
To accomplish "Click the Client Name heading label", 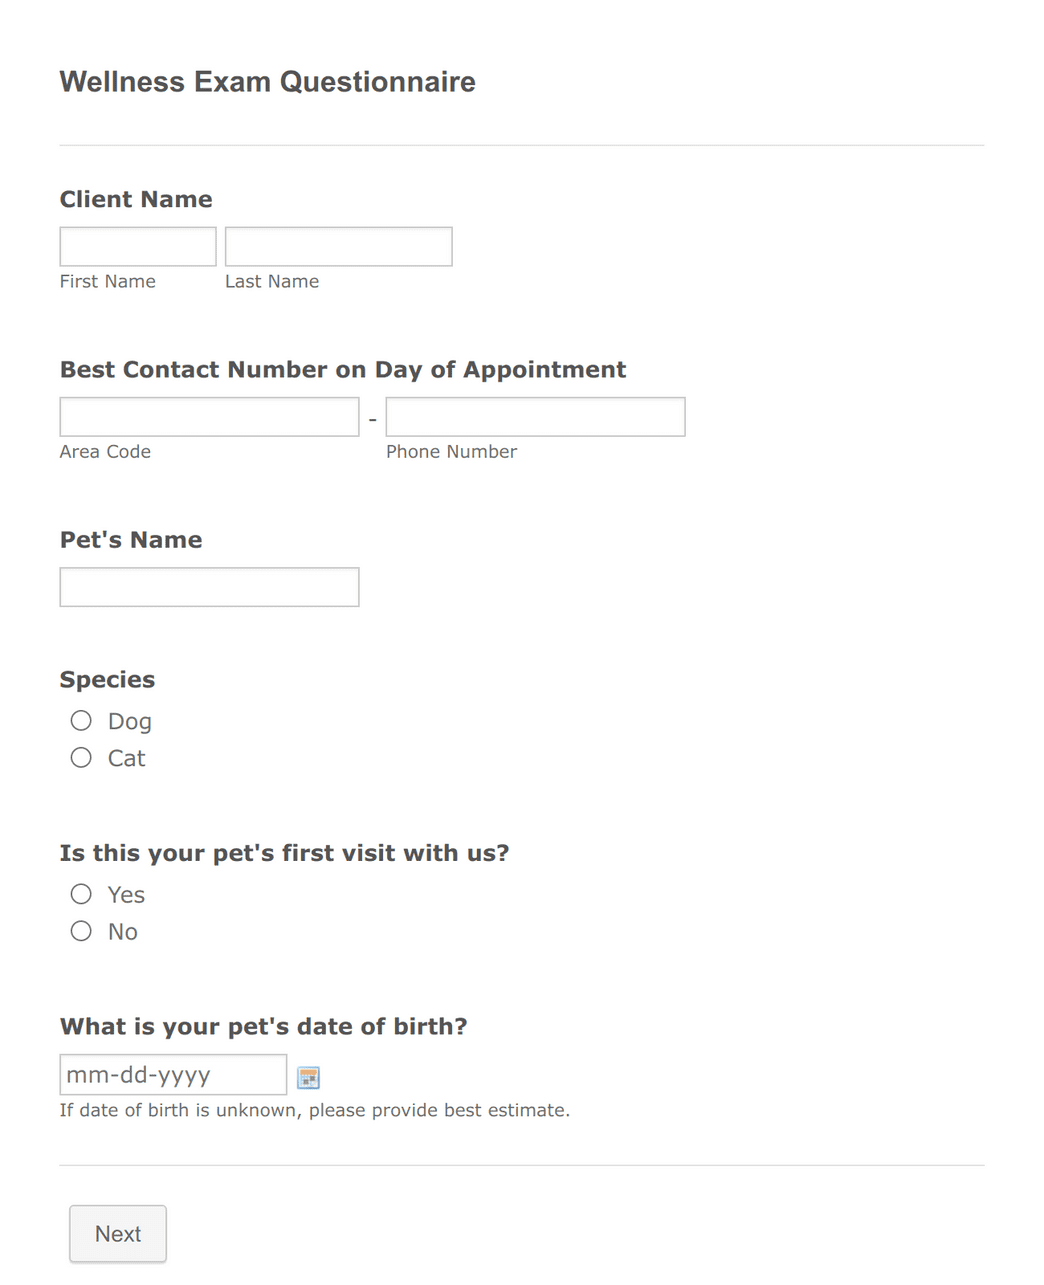I will coord(136,199).
